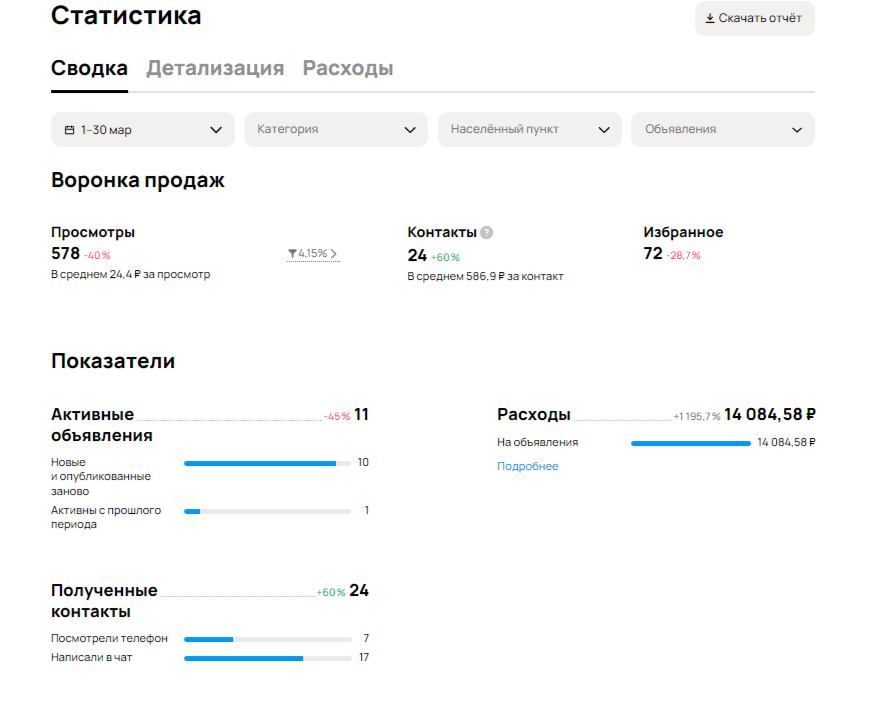
Task: Click the +1 195,7% expense change
Action: coord(697,416)
